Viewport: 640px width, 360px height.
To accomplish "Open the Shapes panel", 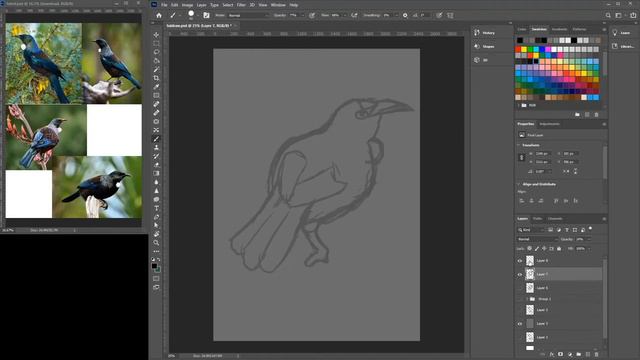I will 485,47.
